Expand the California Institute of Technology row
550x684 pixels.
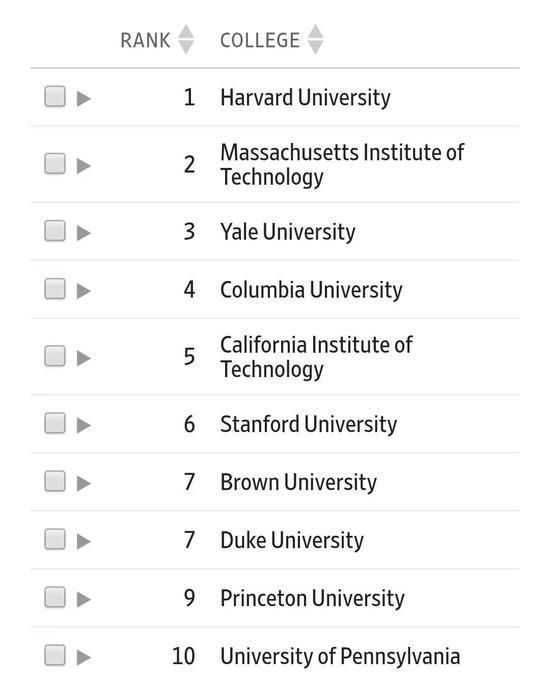pyautogui.click(x=83, y=359)
